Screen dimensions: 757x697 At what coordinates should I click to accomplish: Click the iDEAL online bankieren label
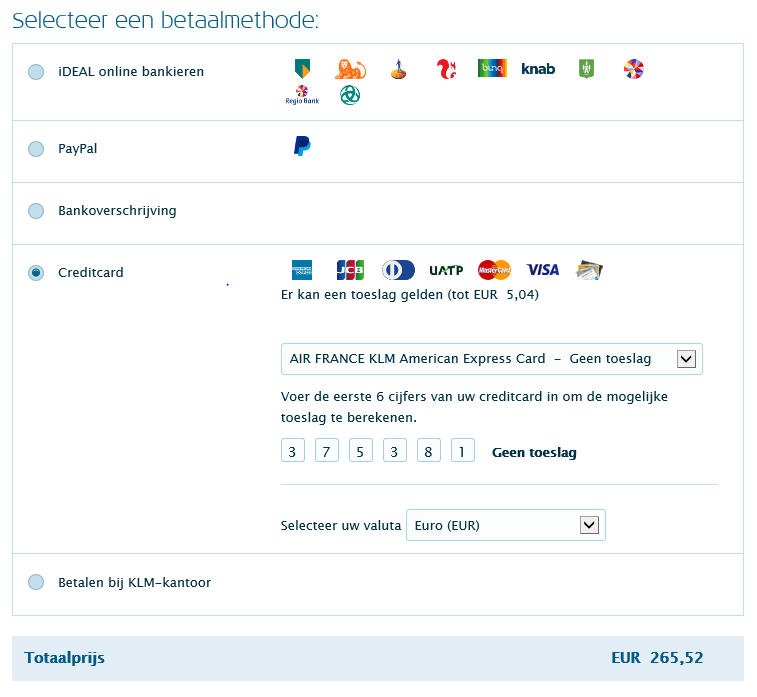(x=131, y=71)
